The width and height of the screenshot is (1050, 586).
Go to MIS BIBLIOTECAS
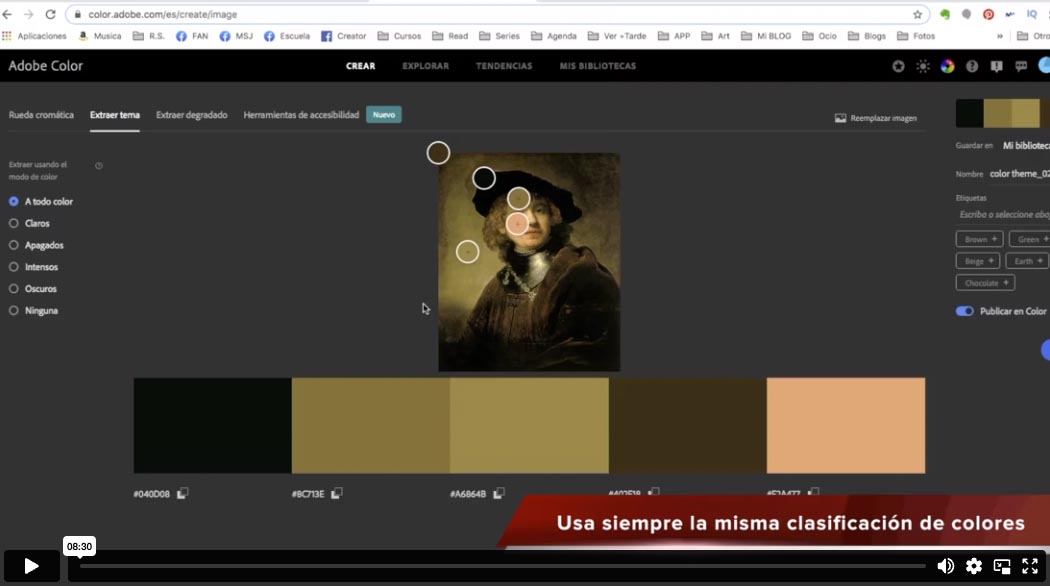click(x=597, y=66)
